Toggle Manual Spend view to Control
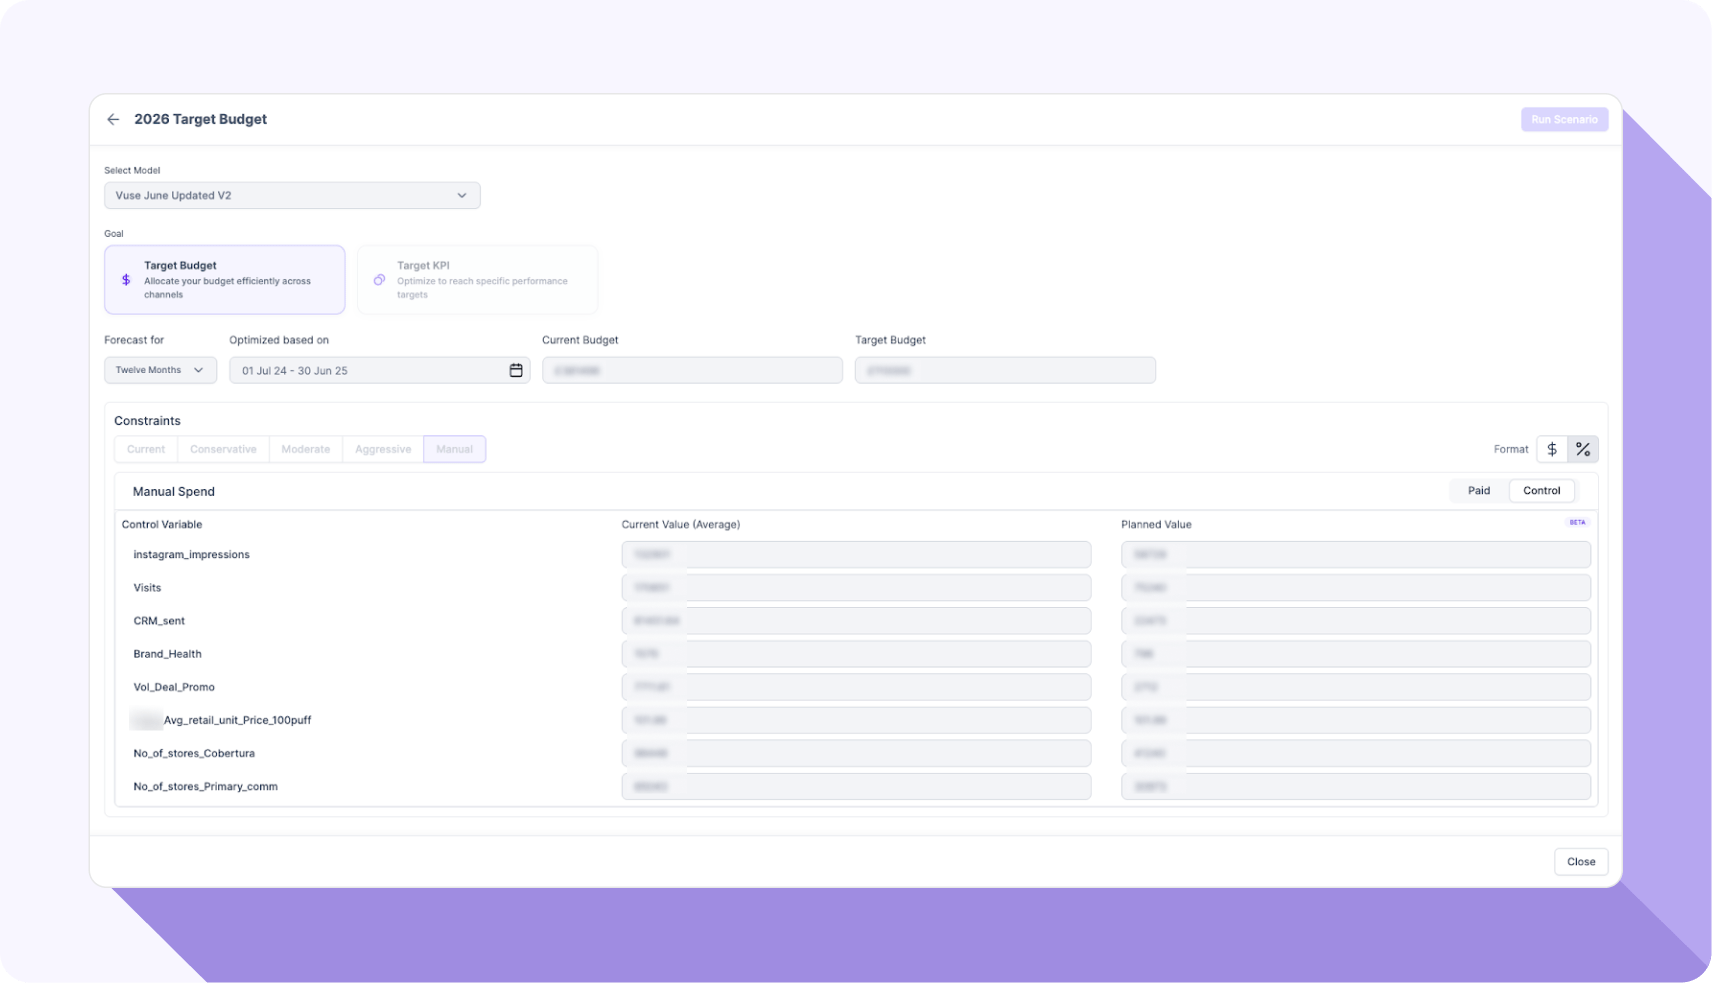Image resolution: width=1712 pixels, height=983 pixels. point(1542,491)
